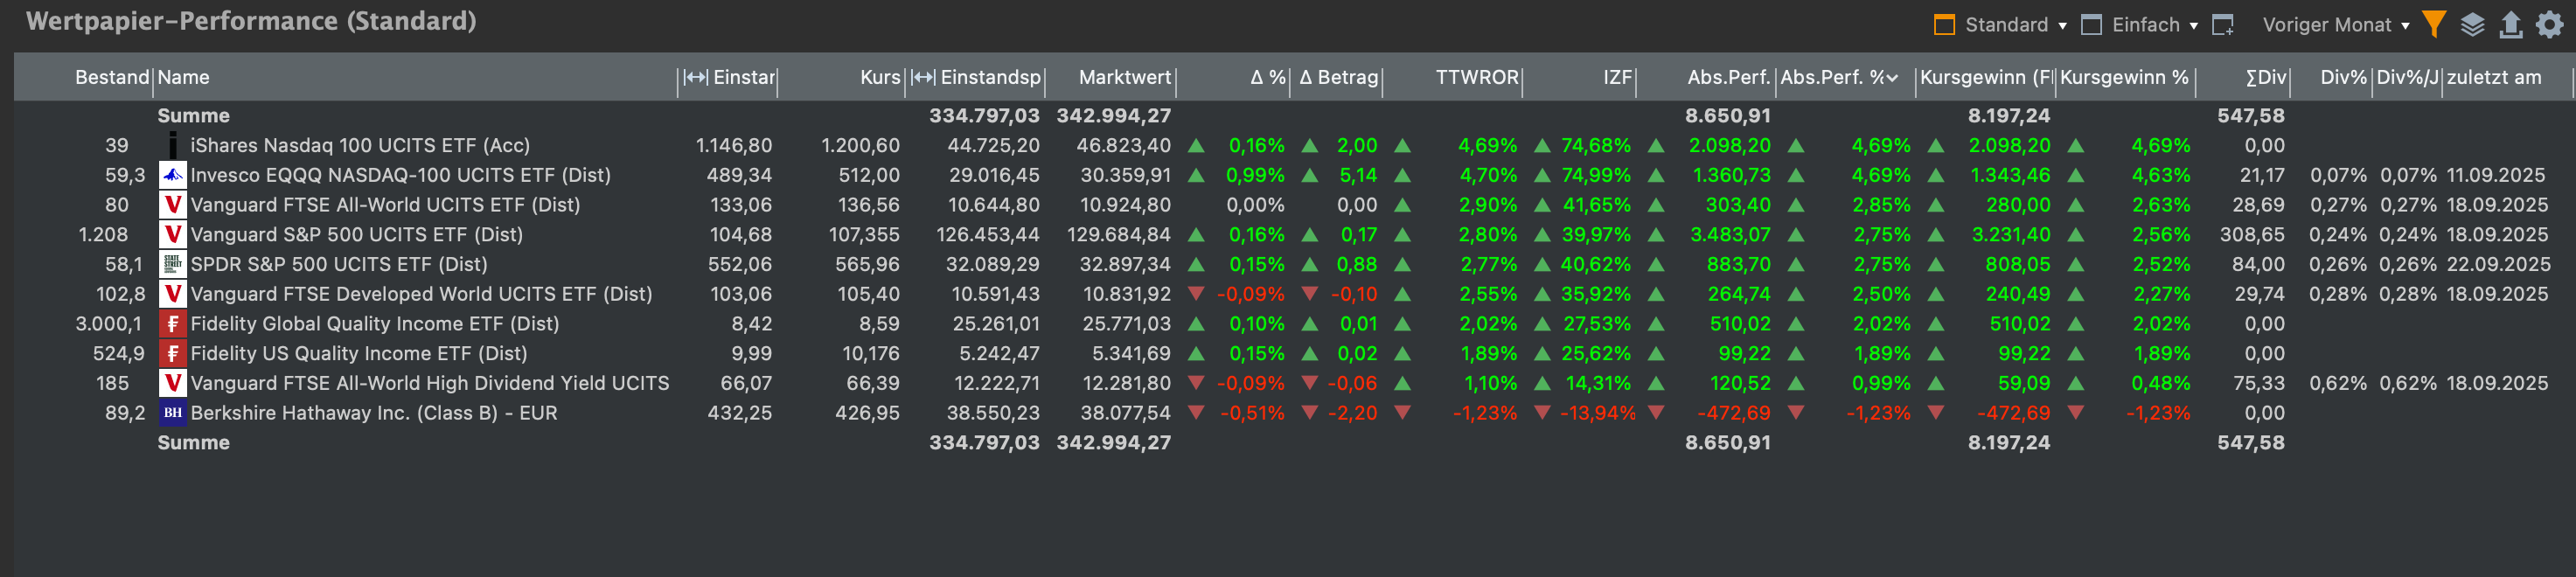
Task: Open settings with the gear icon
Action: 2549,24
